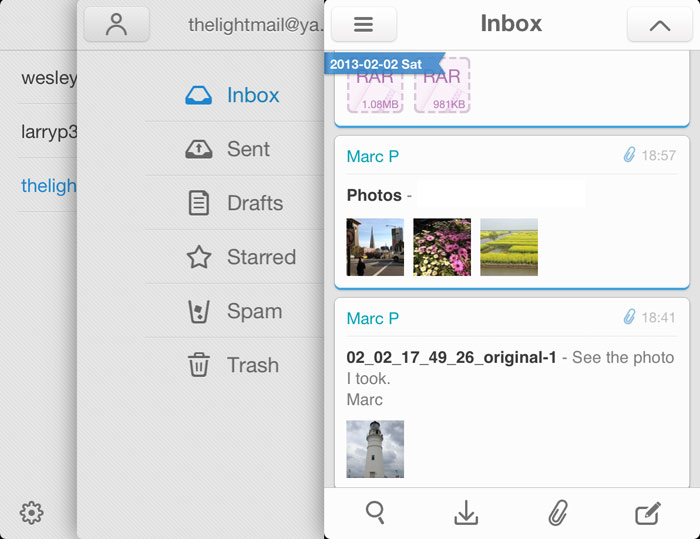The height and width of the screenshot is (539, 700).
Task: Open the Sent folder
Action: [x=234, y=149]
